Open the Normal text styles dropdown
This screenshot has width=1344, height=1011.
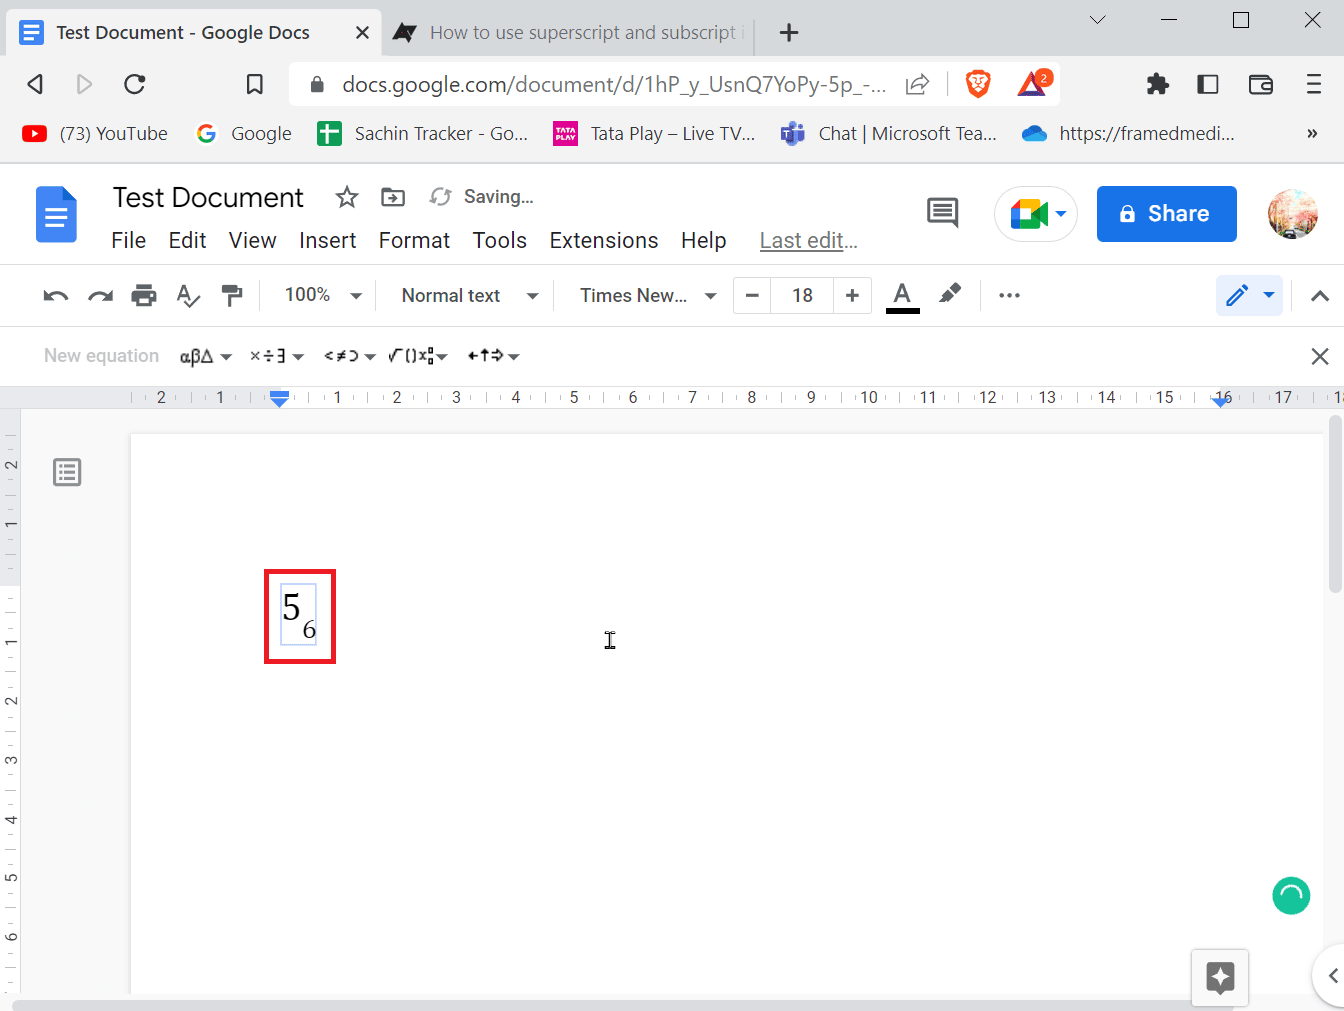[x=469, y=295]
